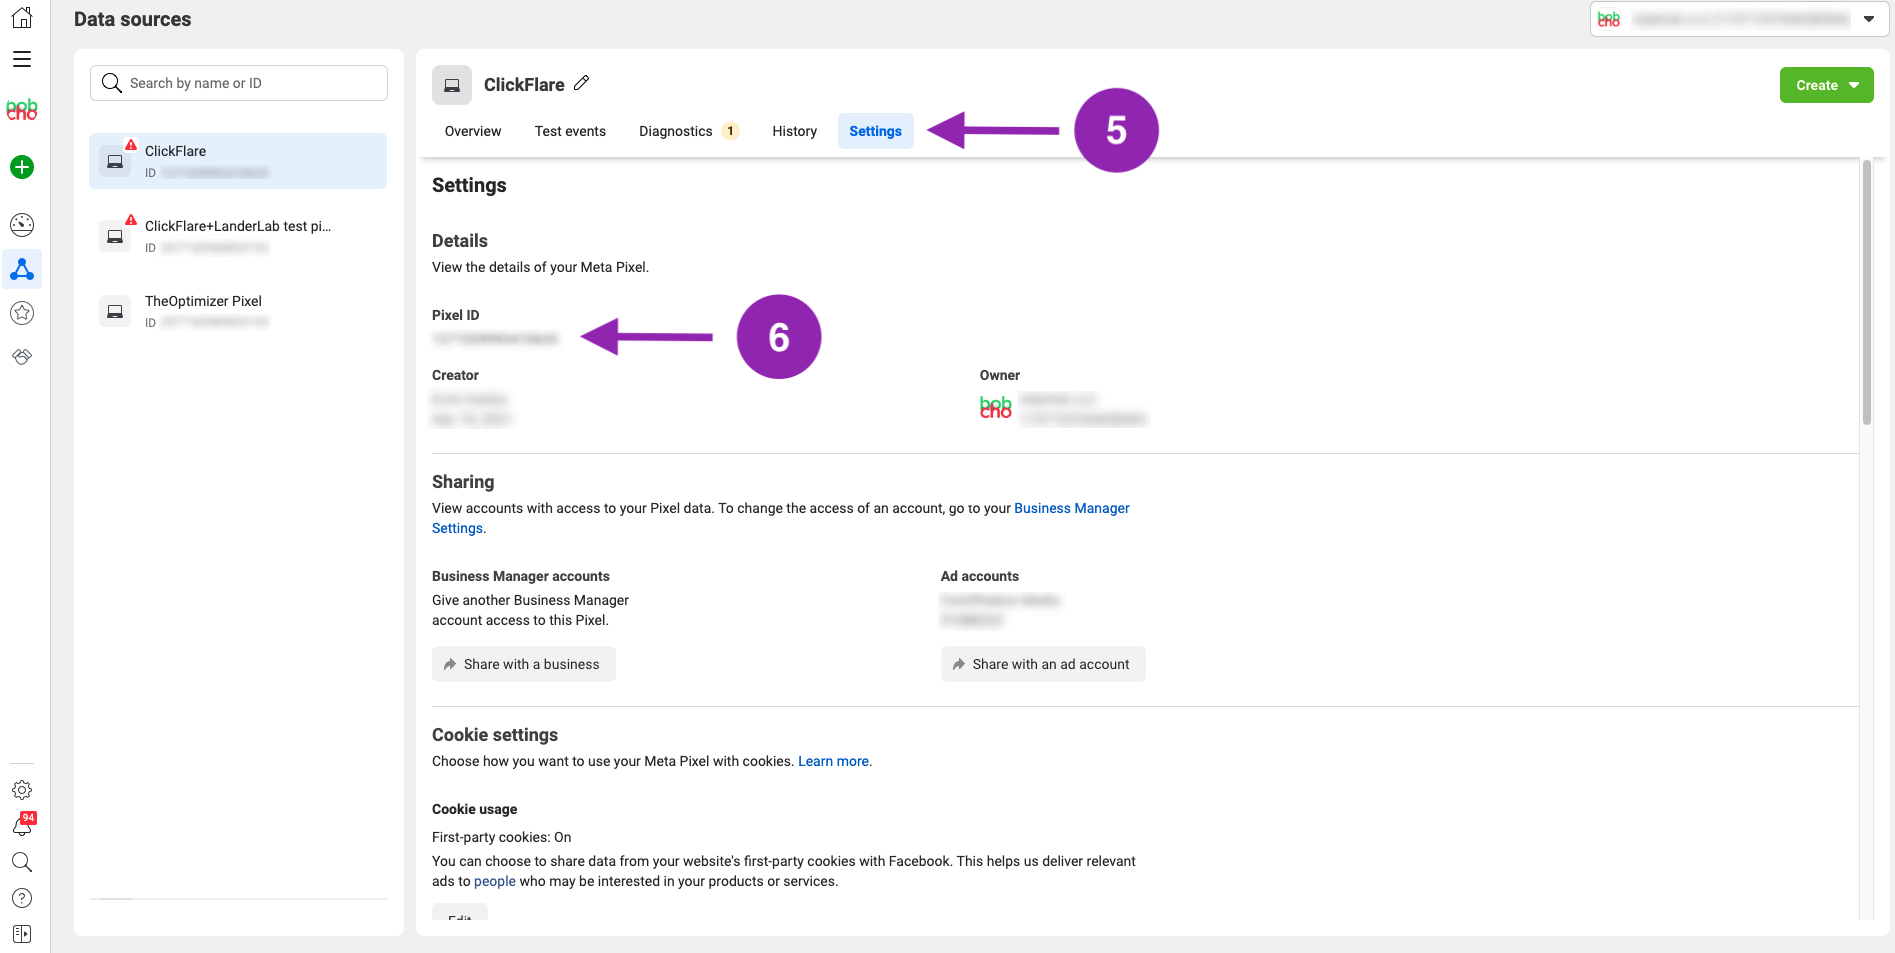Open the Diagnostics tab

688,131
